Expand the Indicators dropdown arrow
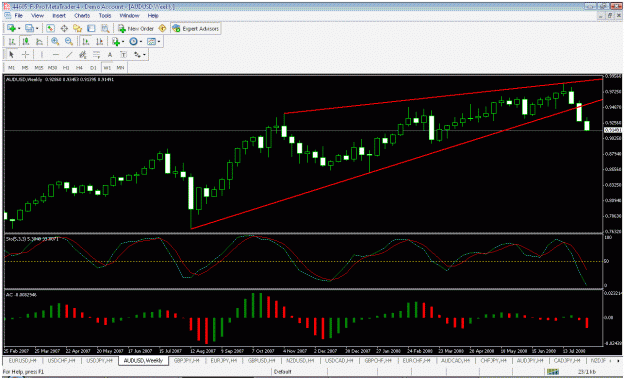The height and width of the screenshot is (378, 625). click(x=123, y=41)
